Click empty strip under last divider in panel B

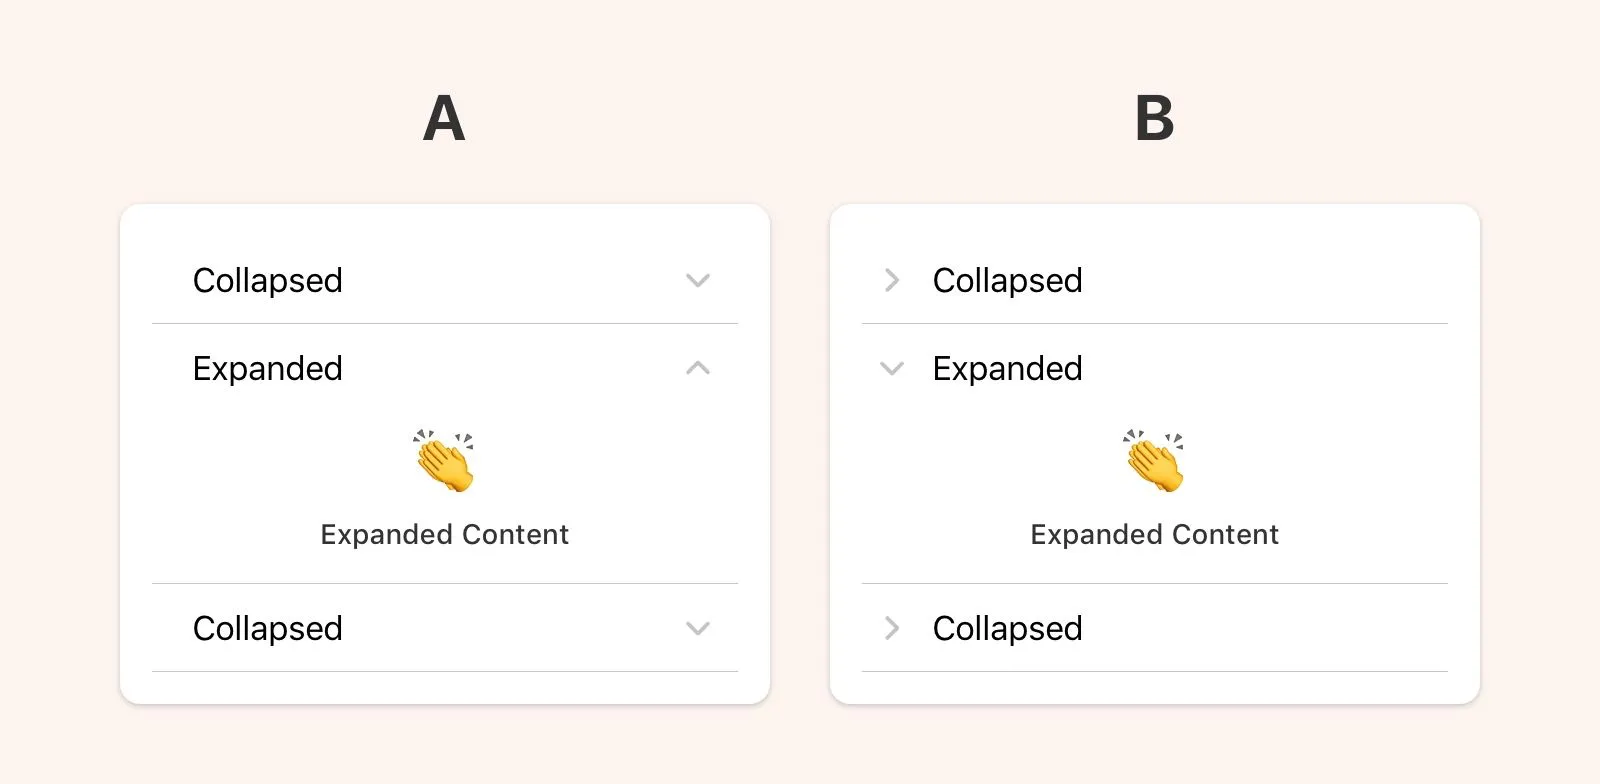pos(1155,687)
